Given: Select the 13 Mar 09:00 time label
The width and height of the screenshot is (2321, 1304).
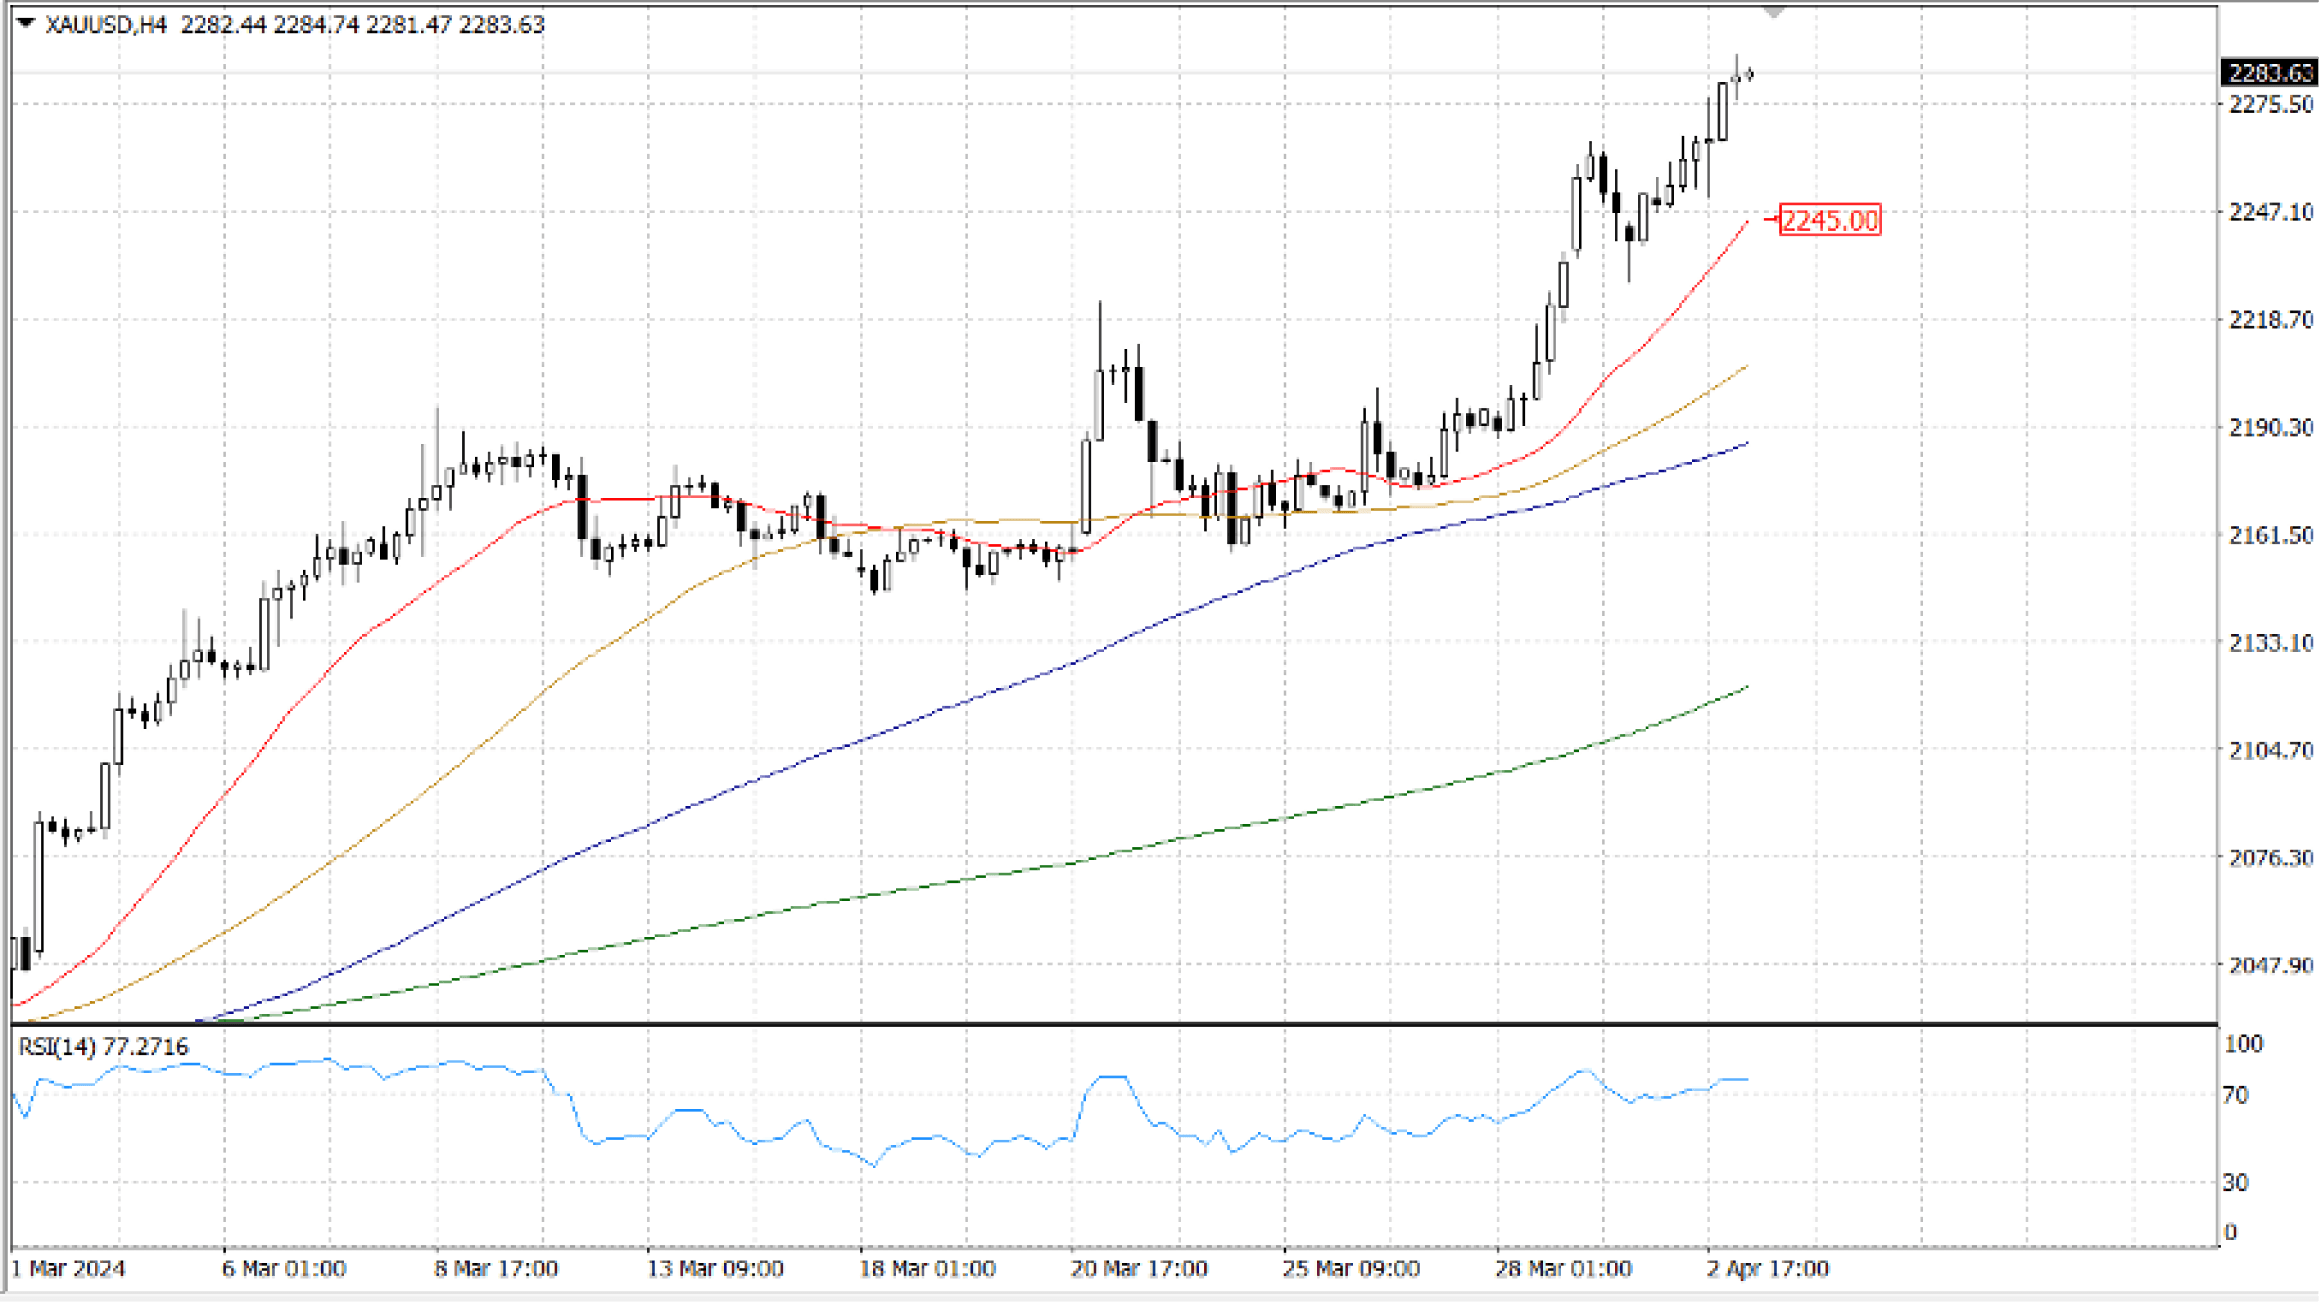Looking at the screenshot, I should click(x=714, y=1269).
